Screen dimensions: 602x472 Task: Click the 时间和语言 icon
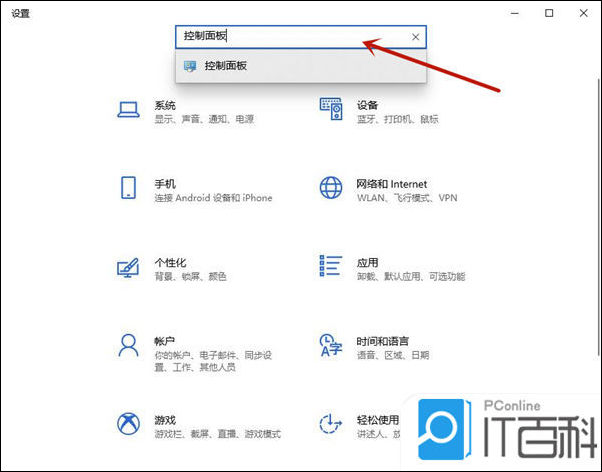[x=331, y=346]
